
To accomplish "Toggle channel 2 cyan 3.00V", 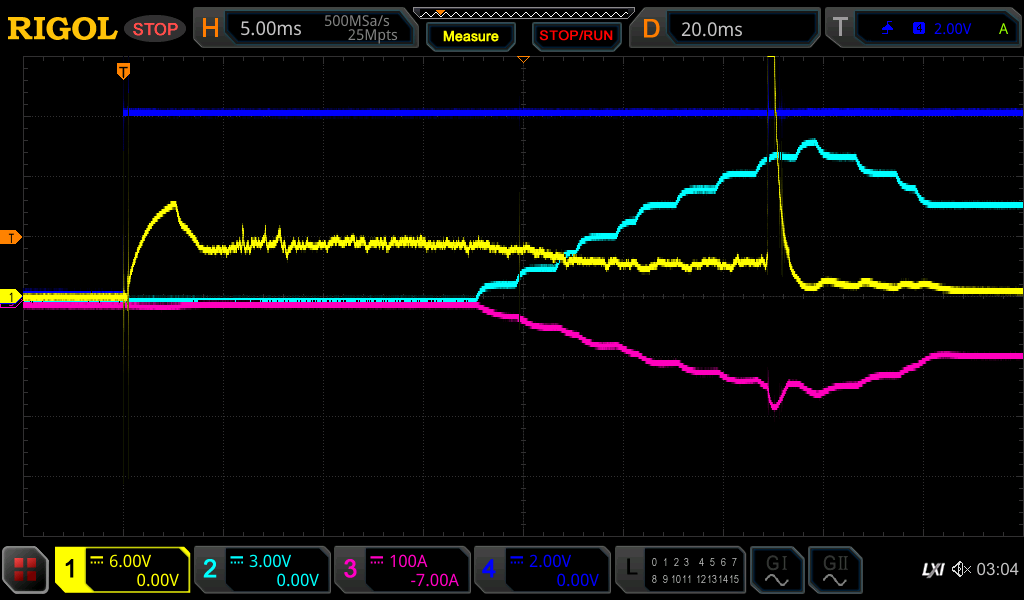I will (x=262, y=570).
